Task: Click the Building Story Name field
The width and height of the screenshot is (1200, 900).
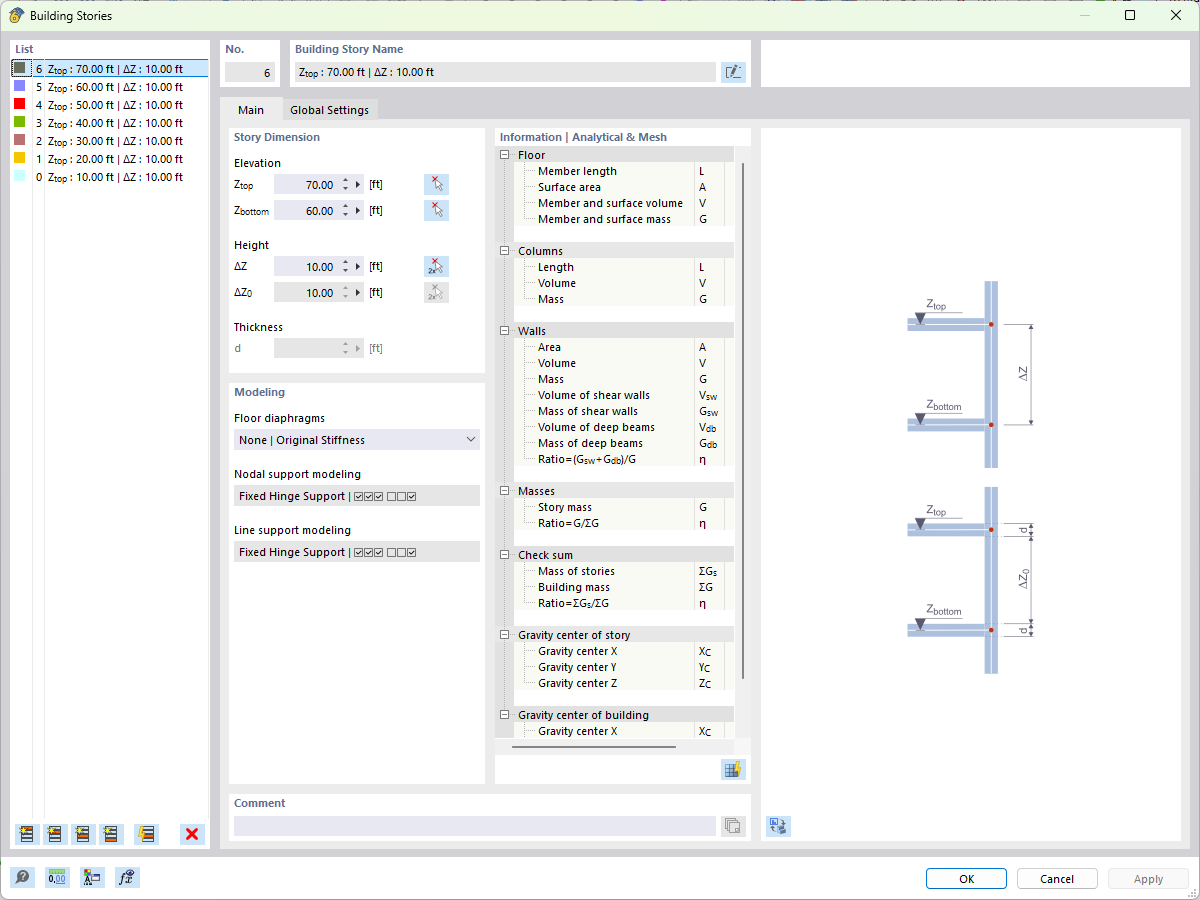Action: pos(505,72)
